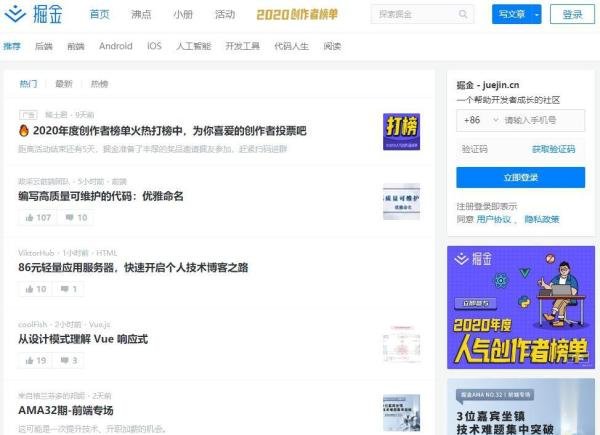Viewport: 600px width, 435px height.
Task: Click 获取验证码 link
Action: pyautogui.click(x=554, y=149)
